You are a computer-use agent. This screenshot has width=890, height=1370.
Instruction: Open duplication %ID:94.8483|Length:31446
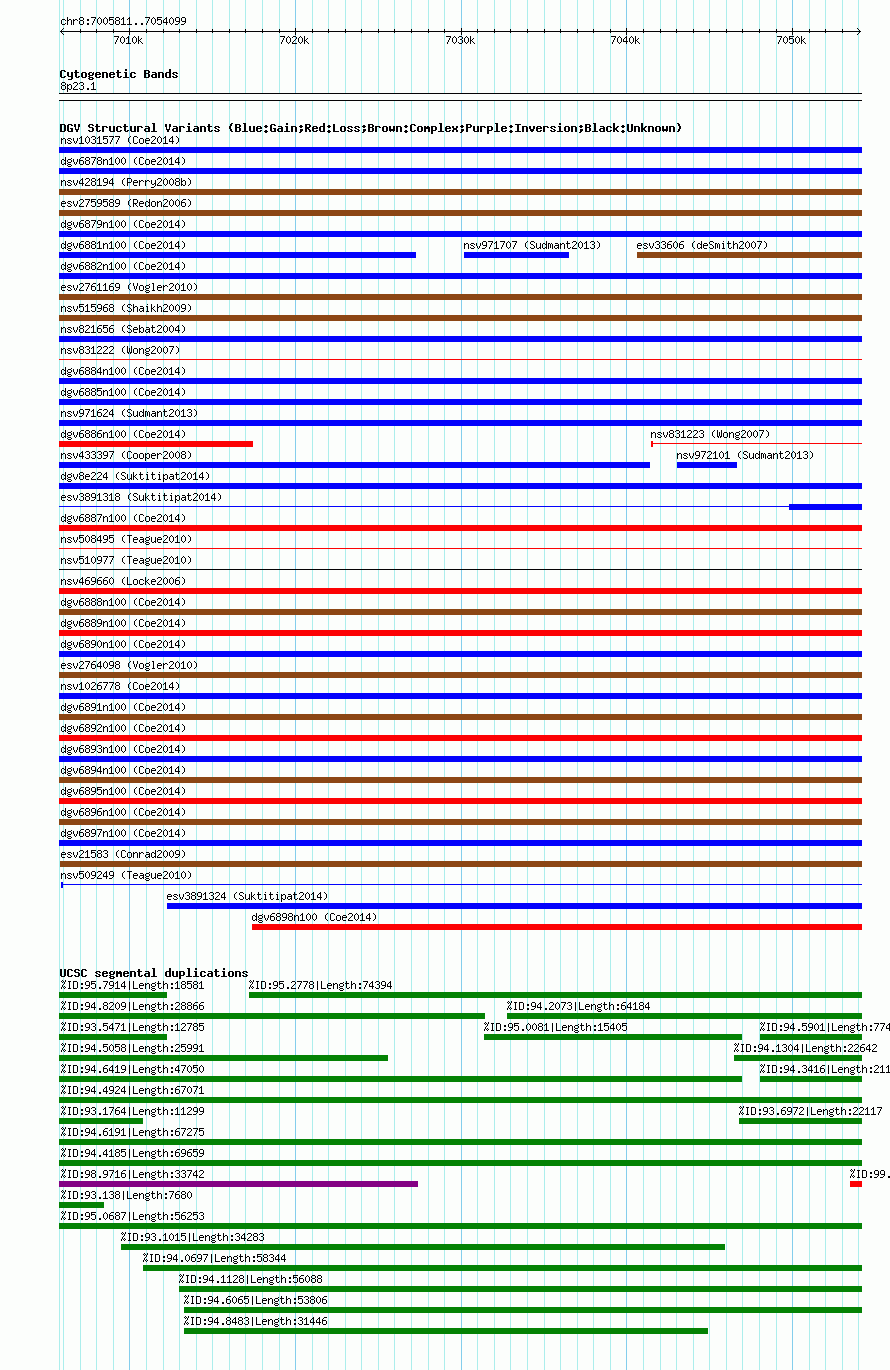(256, 1322)
